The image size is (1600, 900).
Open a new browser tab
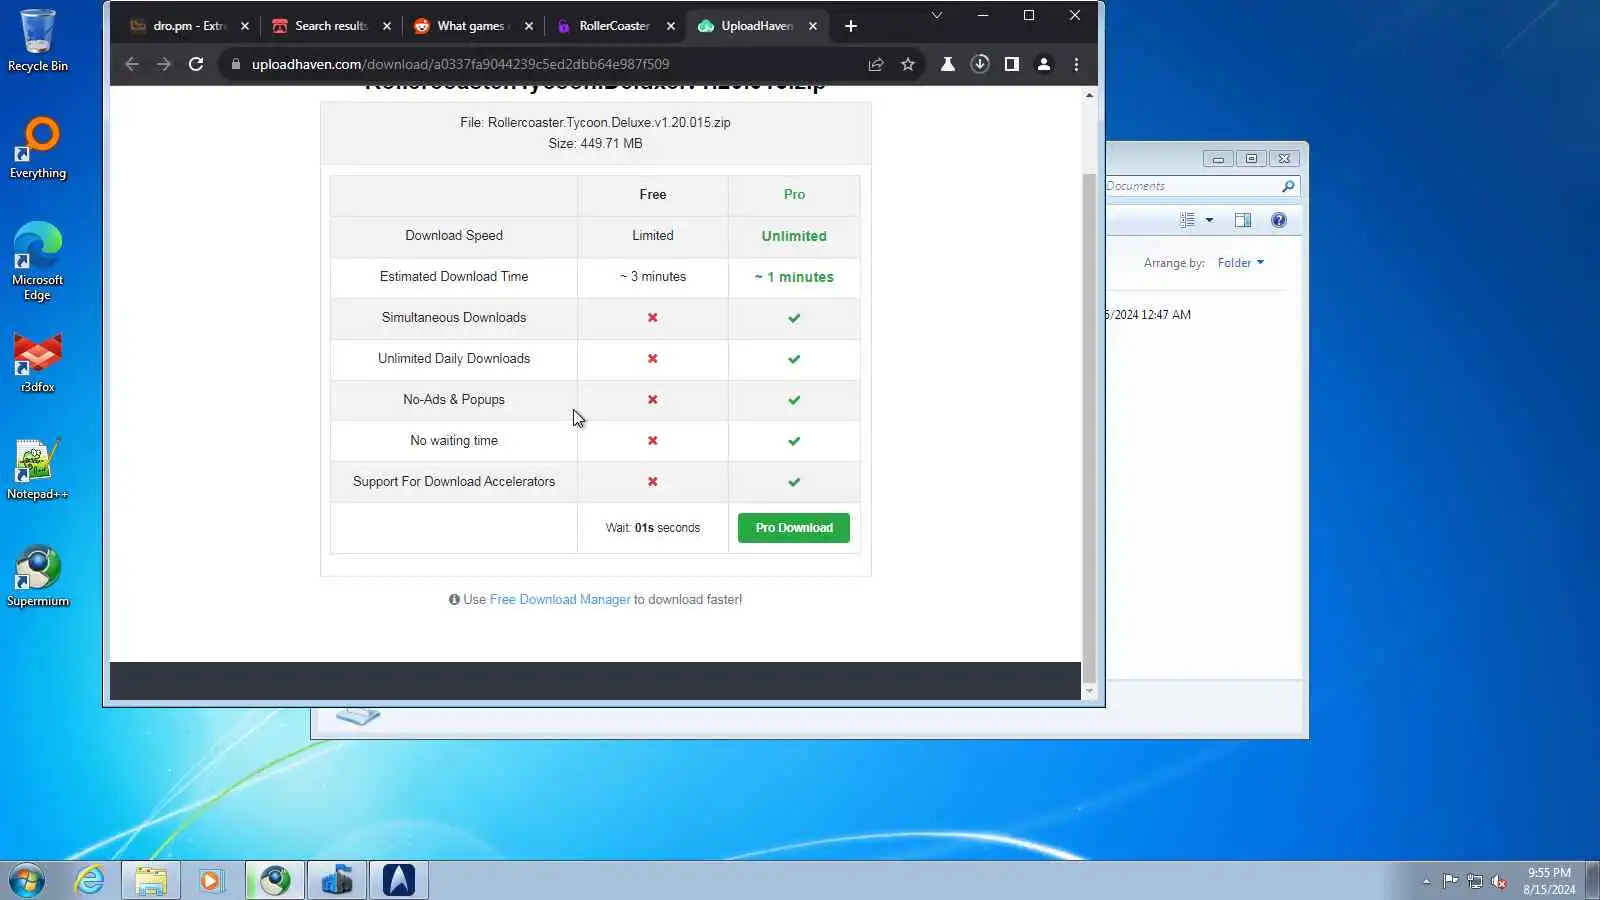click(x=851, y=26)
